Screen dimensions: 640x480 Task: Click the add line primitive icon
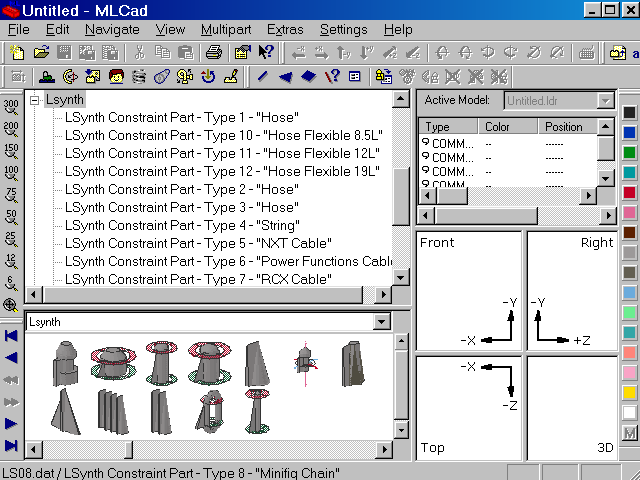[x=262, y=76]
